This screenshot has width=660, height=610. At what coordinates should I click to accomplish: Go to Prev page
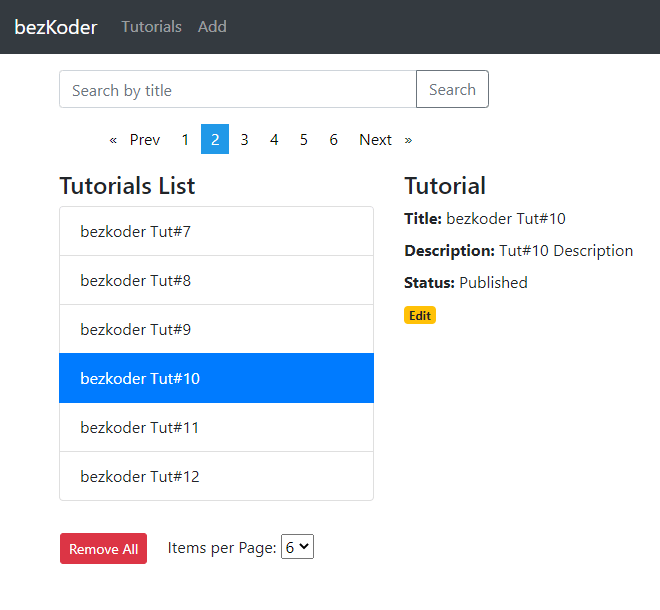click(x=145, y=139)
